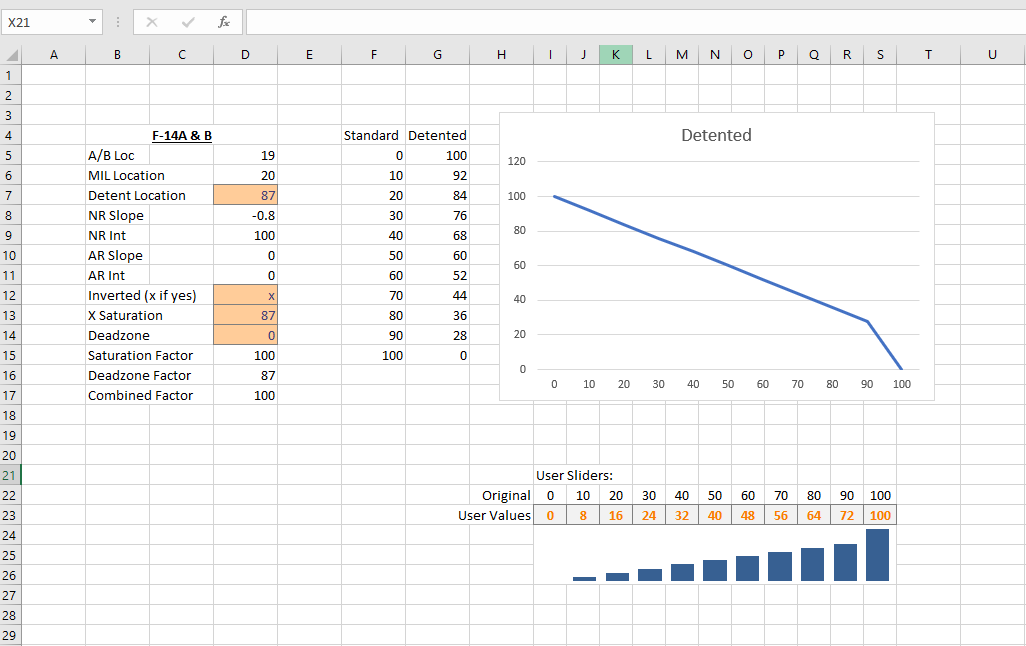
Task: Click inside the formula bar input
Action: pos(635,22)
